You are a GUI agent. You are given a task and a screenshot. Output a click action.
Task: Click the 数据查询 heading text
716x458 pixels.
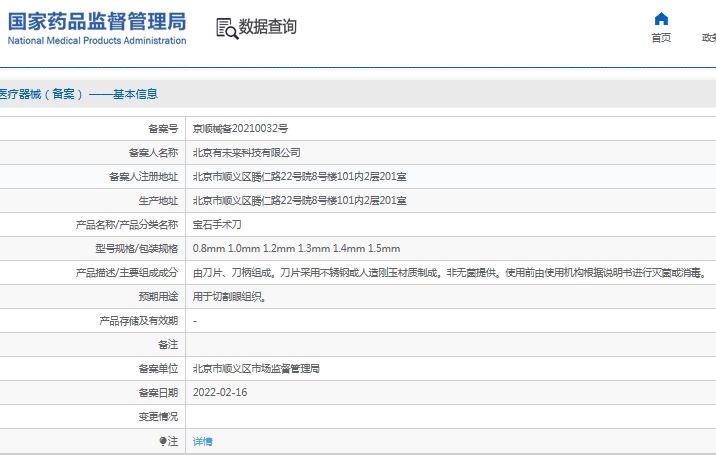(268, 26)
